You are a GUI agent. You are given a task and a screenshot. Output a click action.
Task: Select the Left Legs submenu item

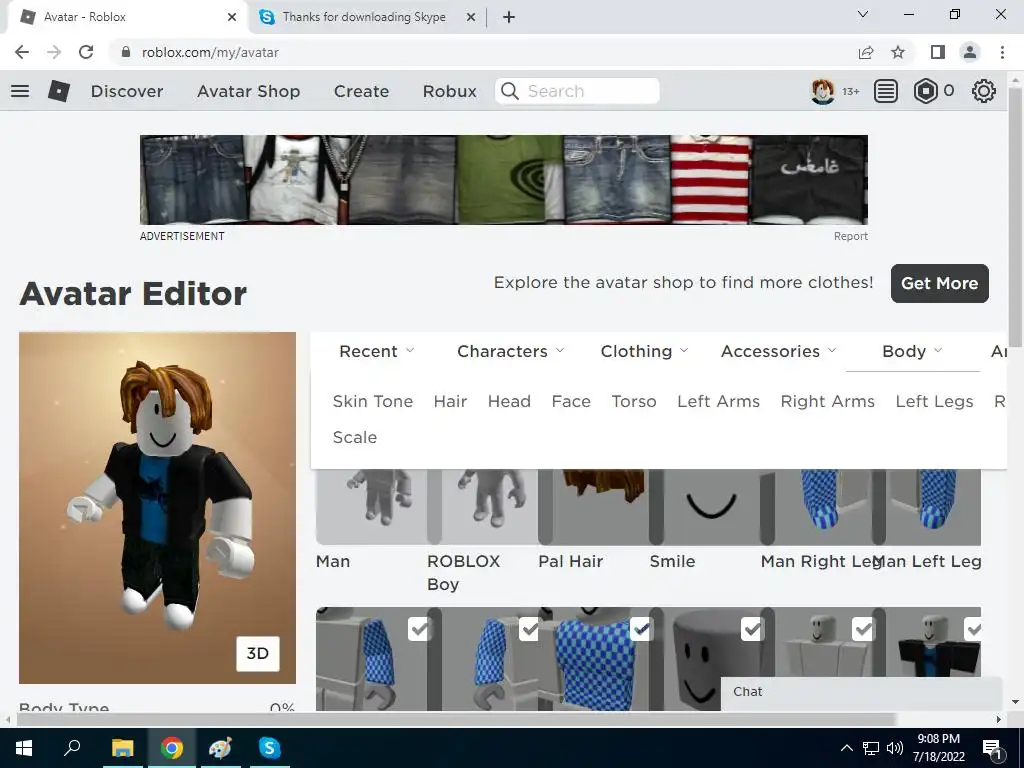click(x=935, y=401)
